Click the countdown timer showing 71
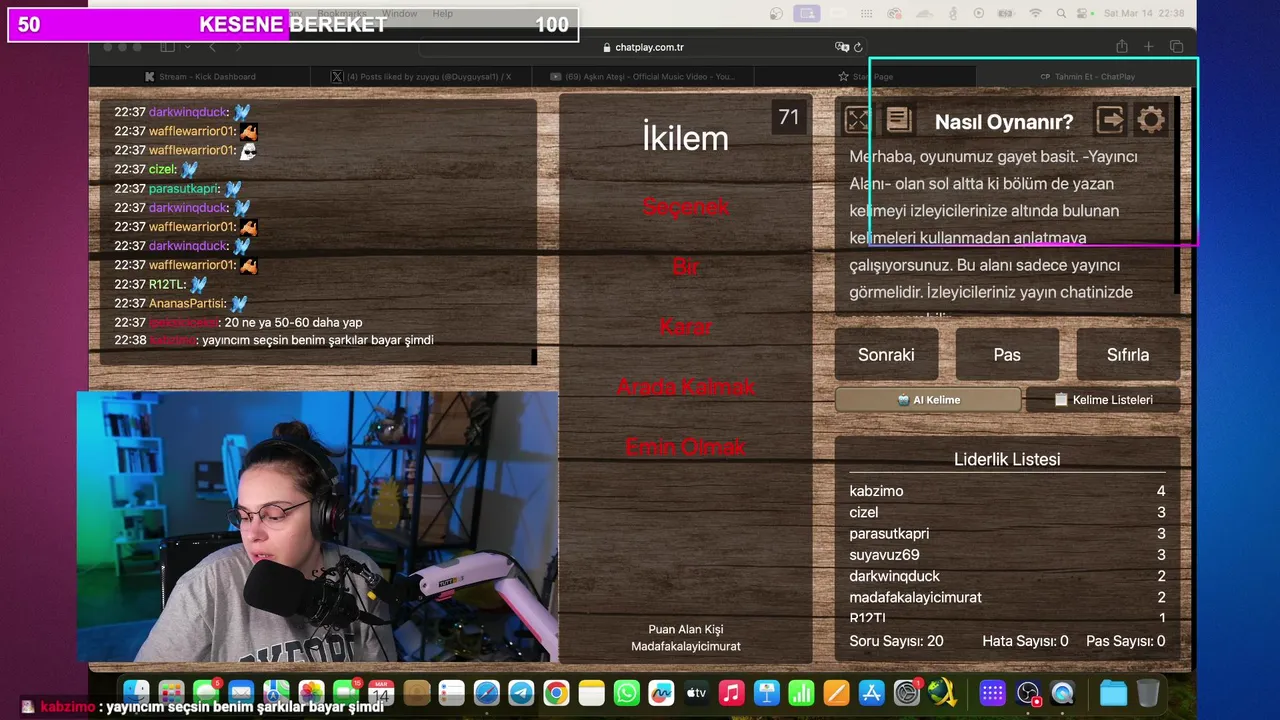1280x720 pixels. click(789, 117)
